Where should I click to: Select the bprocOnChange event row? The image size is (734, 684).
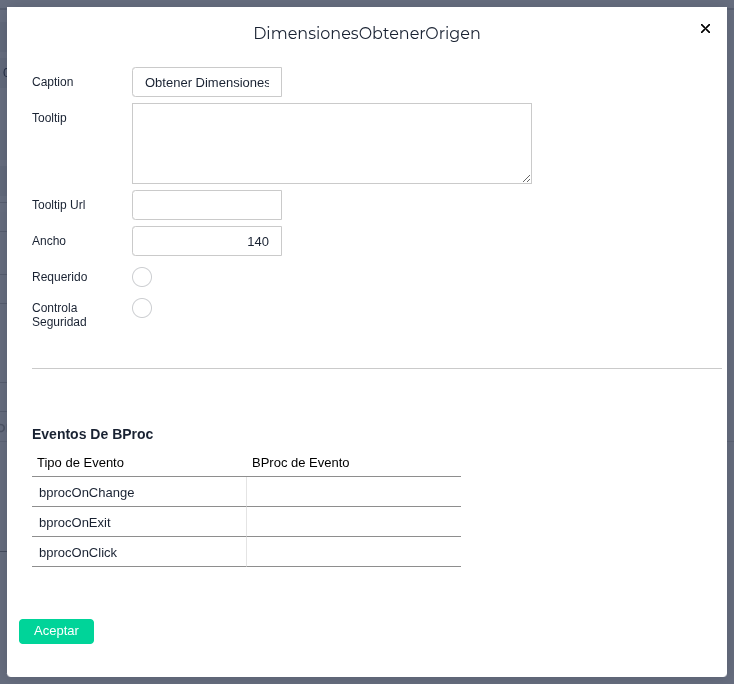coord(138,492)
